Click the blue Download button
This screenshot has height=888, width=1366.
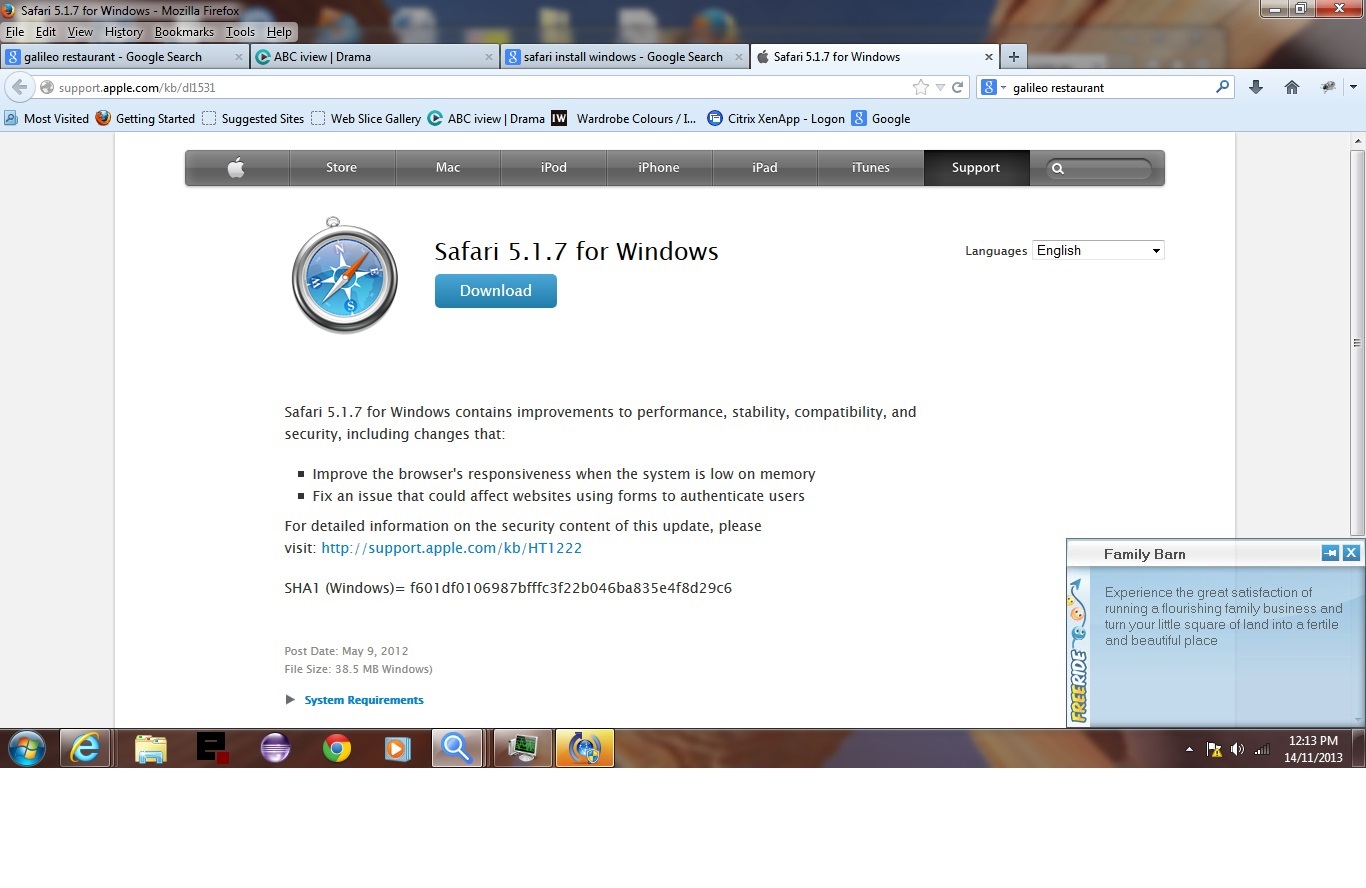pos(495,291)
